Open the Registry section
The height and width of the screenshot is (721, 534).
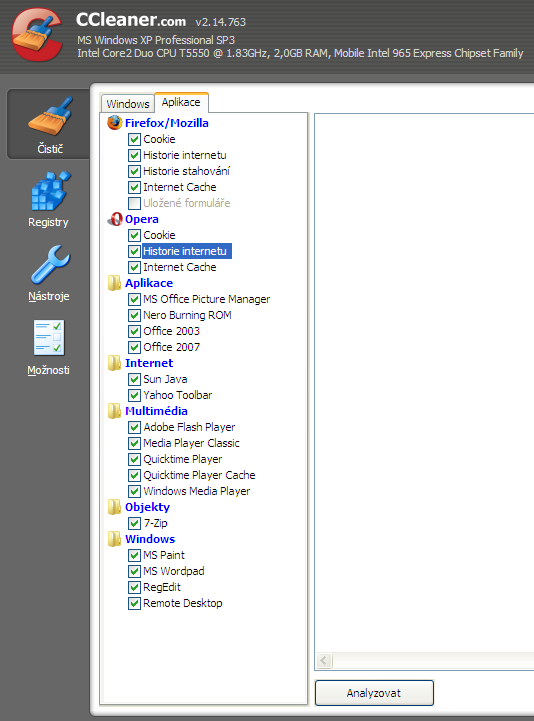click(x=50, y=199)
